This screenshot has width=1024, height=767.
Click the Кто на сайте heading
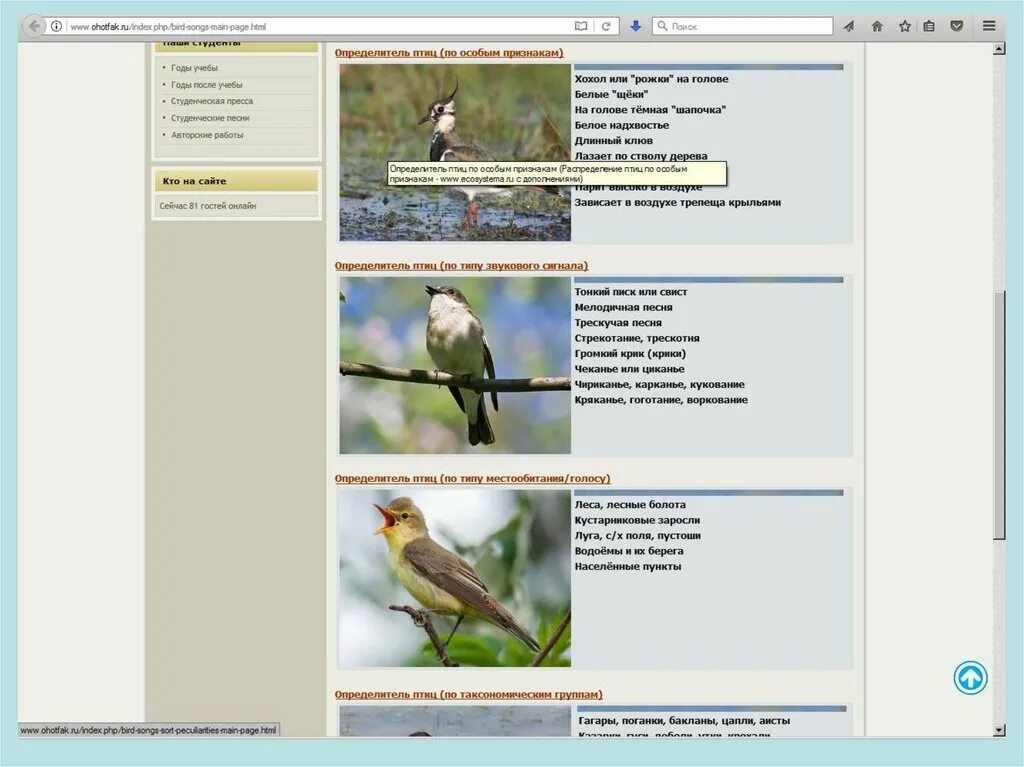[x=194, y=182]
